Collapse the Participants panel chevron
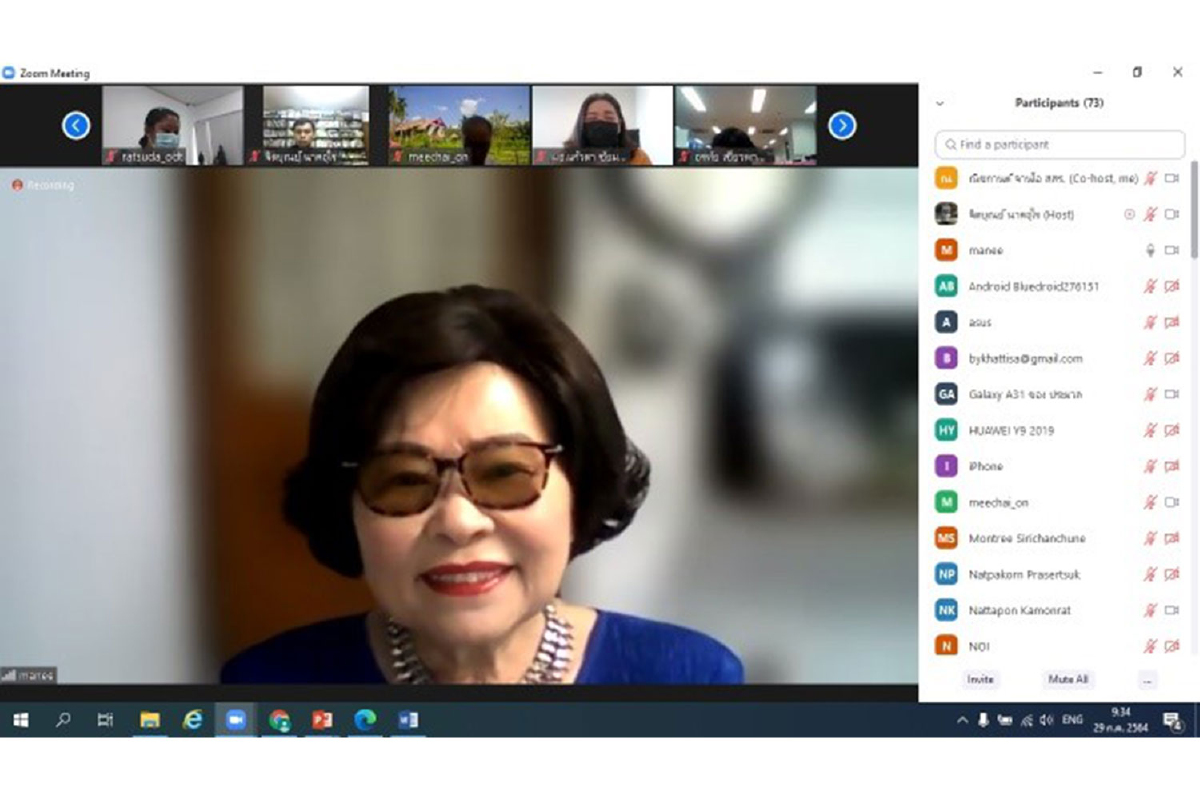 coord(939,103)
